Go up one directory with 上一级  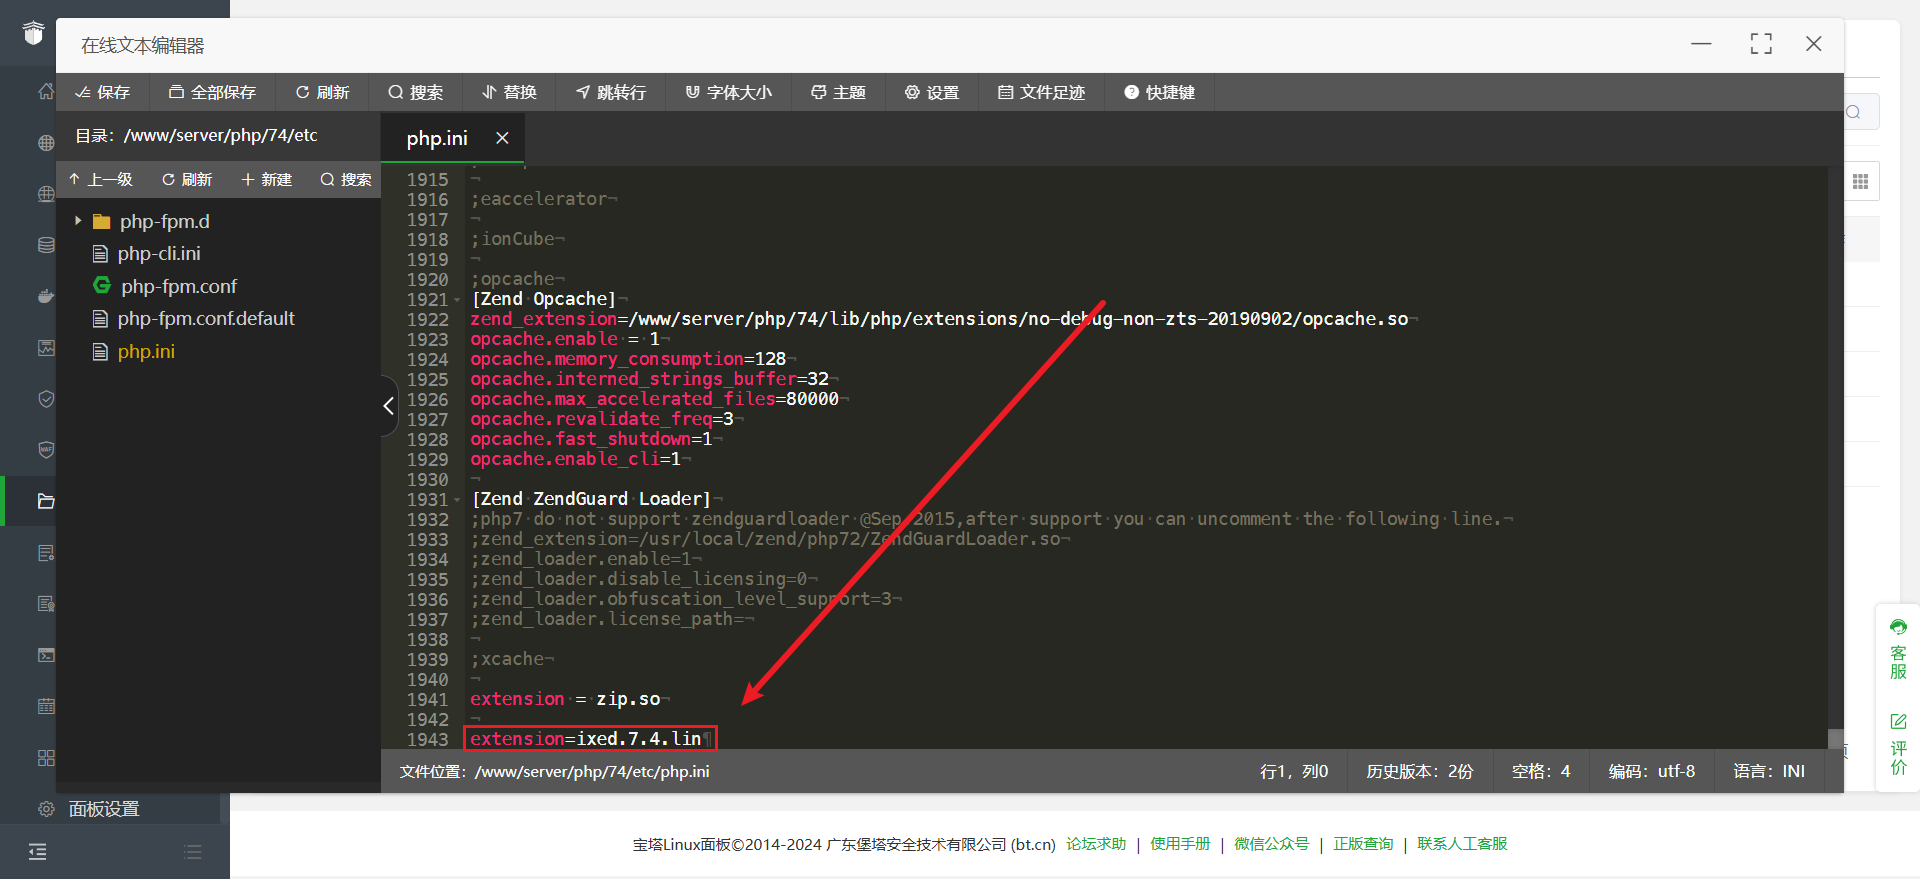tap(100, 179)
